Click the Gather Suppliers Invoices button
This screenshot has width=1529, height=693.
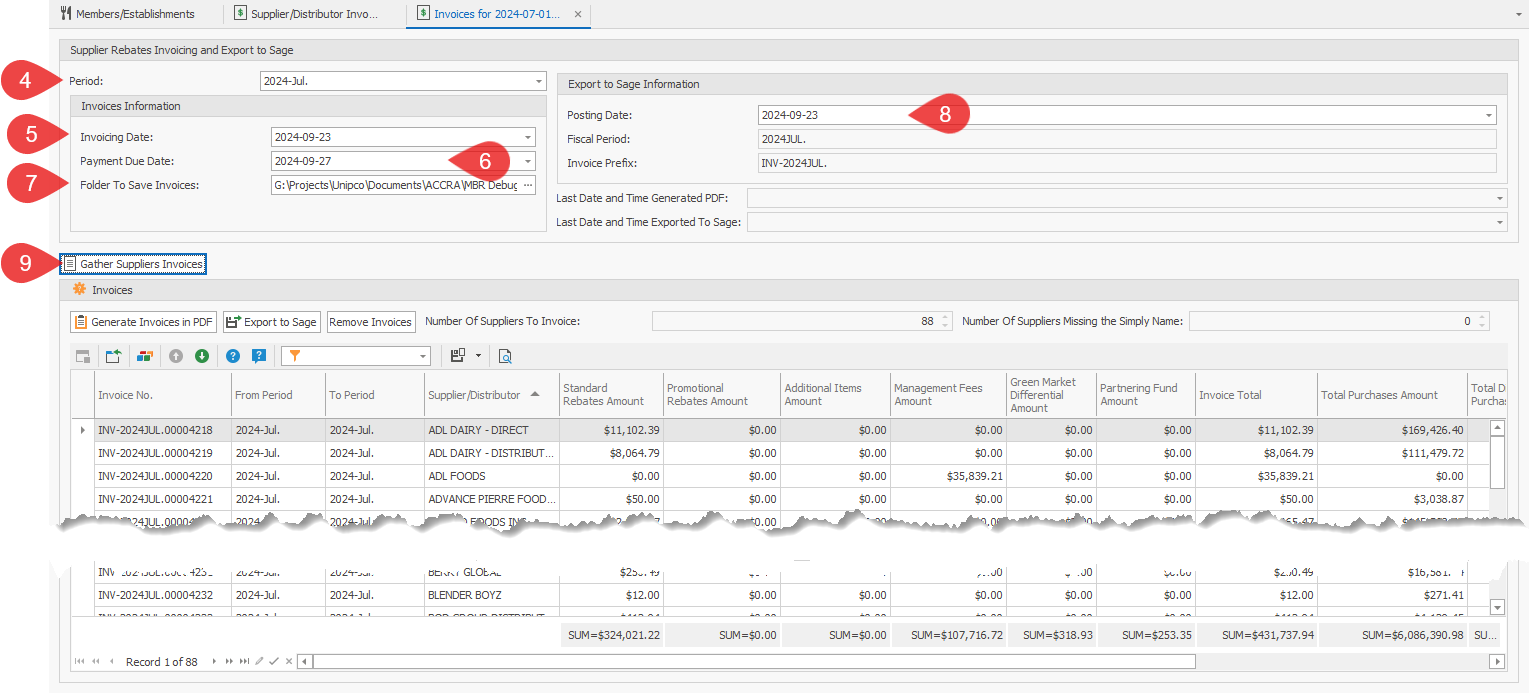click(134, 264)
